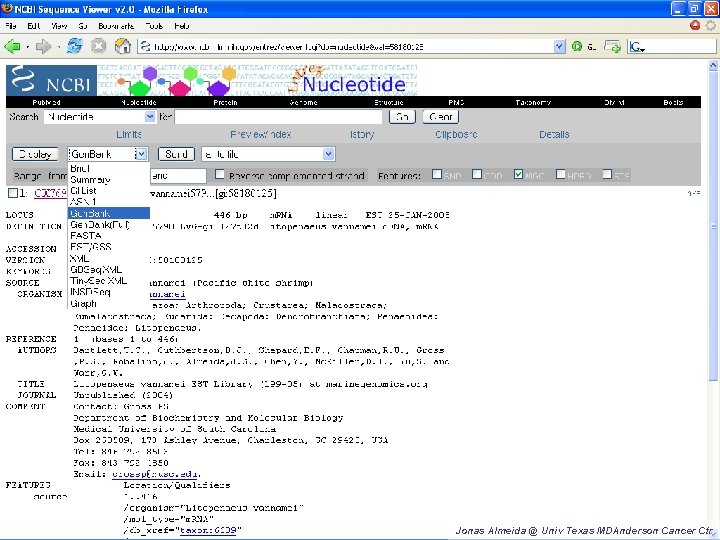Screen dimensions: 720x540
Task: Choose TinySeq XML display format
Action: [108, 281]
